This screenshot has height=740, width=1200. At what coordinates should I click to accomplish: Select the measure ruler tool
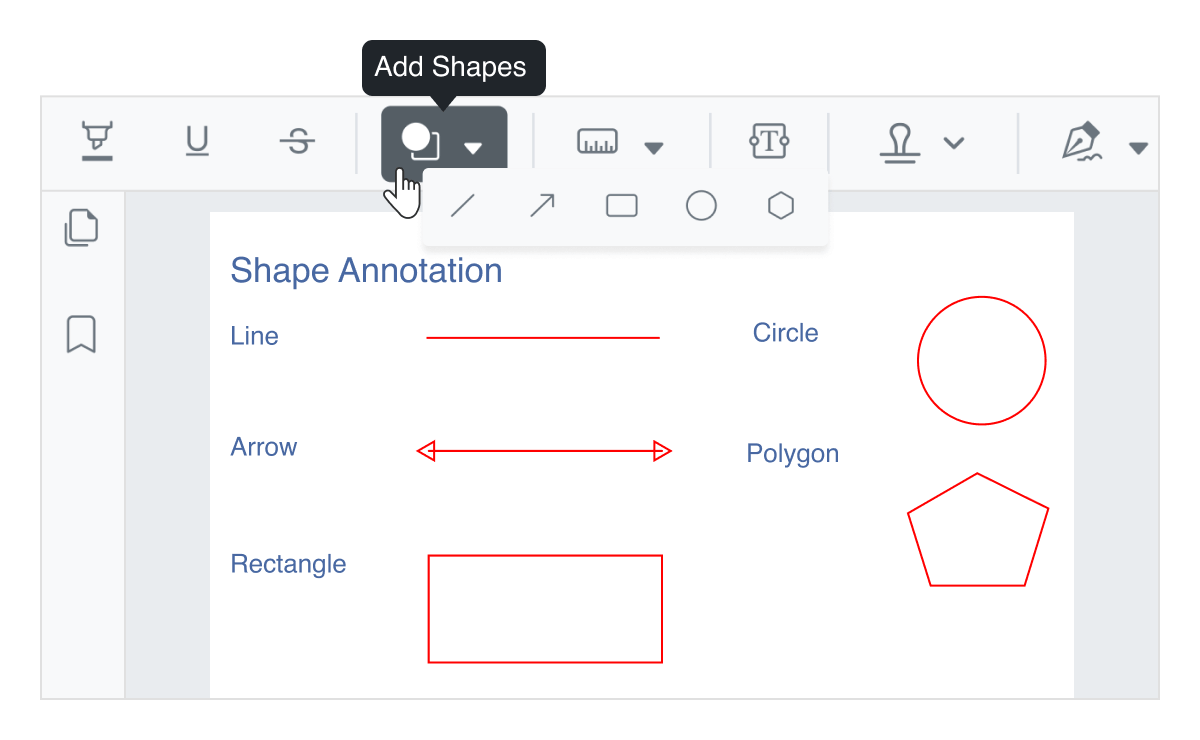[x=598, y=142]
